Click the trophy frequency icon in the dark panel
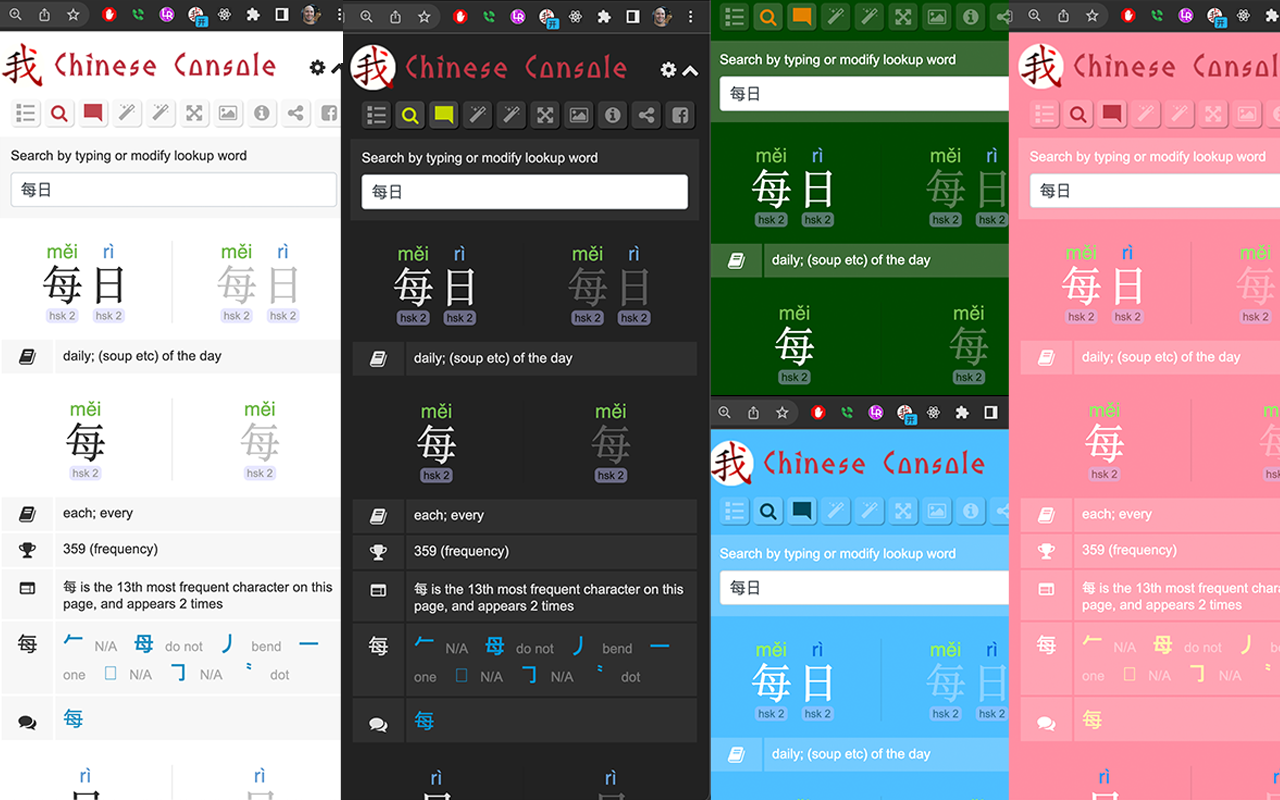This screenshot has width=1280, height=800. coord(378,552)
